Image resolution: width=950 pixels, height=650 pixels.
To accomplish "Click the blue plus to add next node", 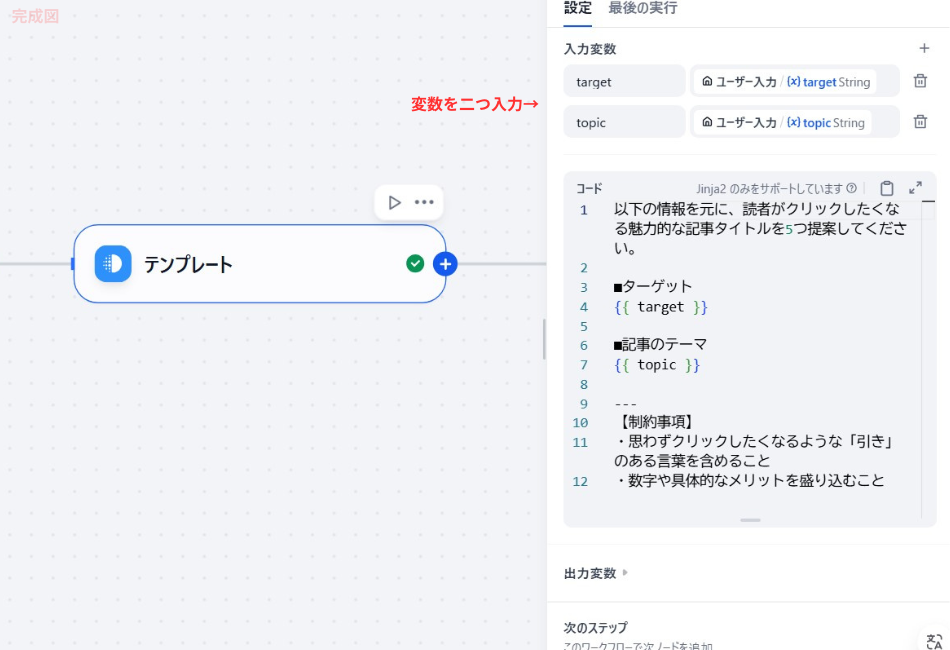I will click(x=445, y=263).
